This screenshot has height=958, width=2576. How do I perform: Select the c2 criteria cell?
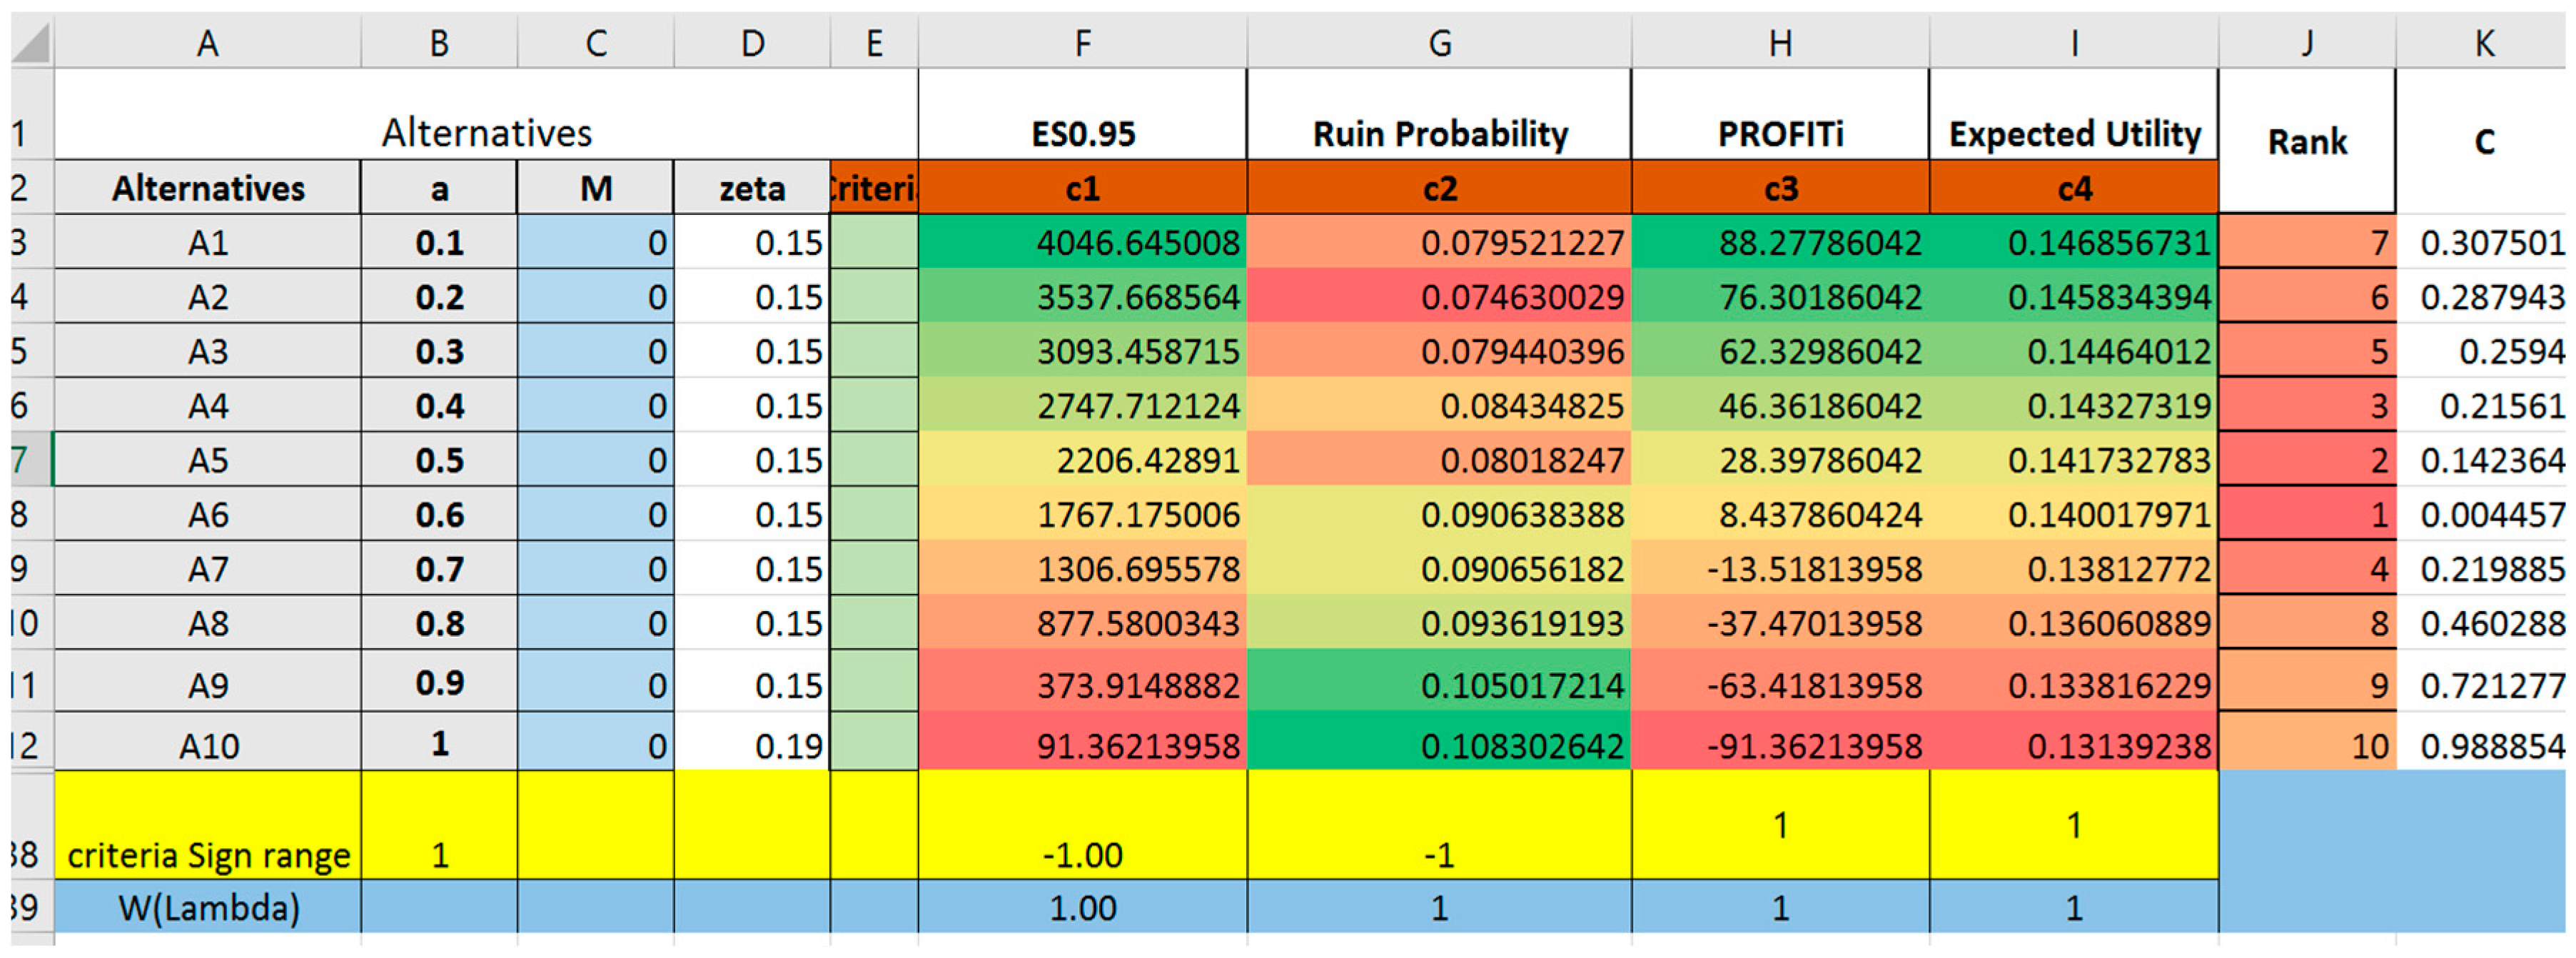pyautogui.click(x=1439, y=188)
